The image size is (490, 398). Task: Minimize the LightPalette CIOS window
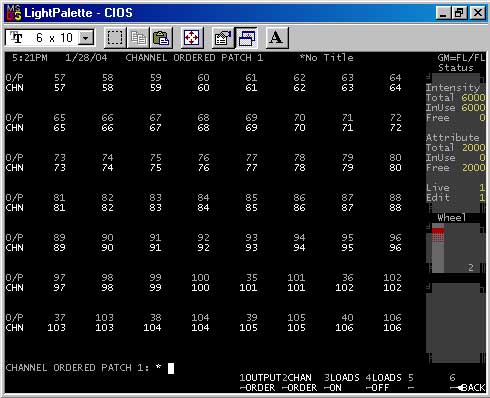tap(443, 13)
